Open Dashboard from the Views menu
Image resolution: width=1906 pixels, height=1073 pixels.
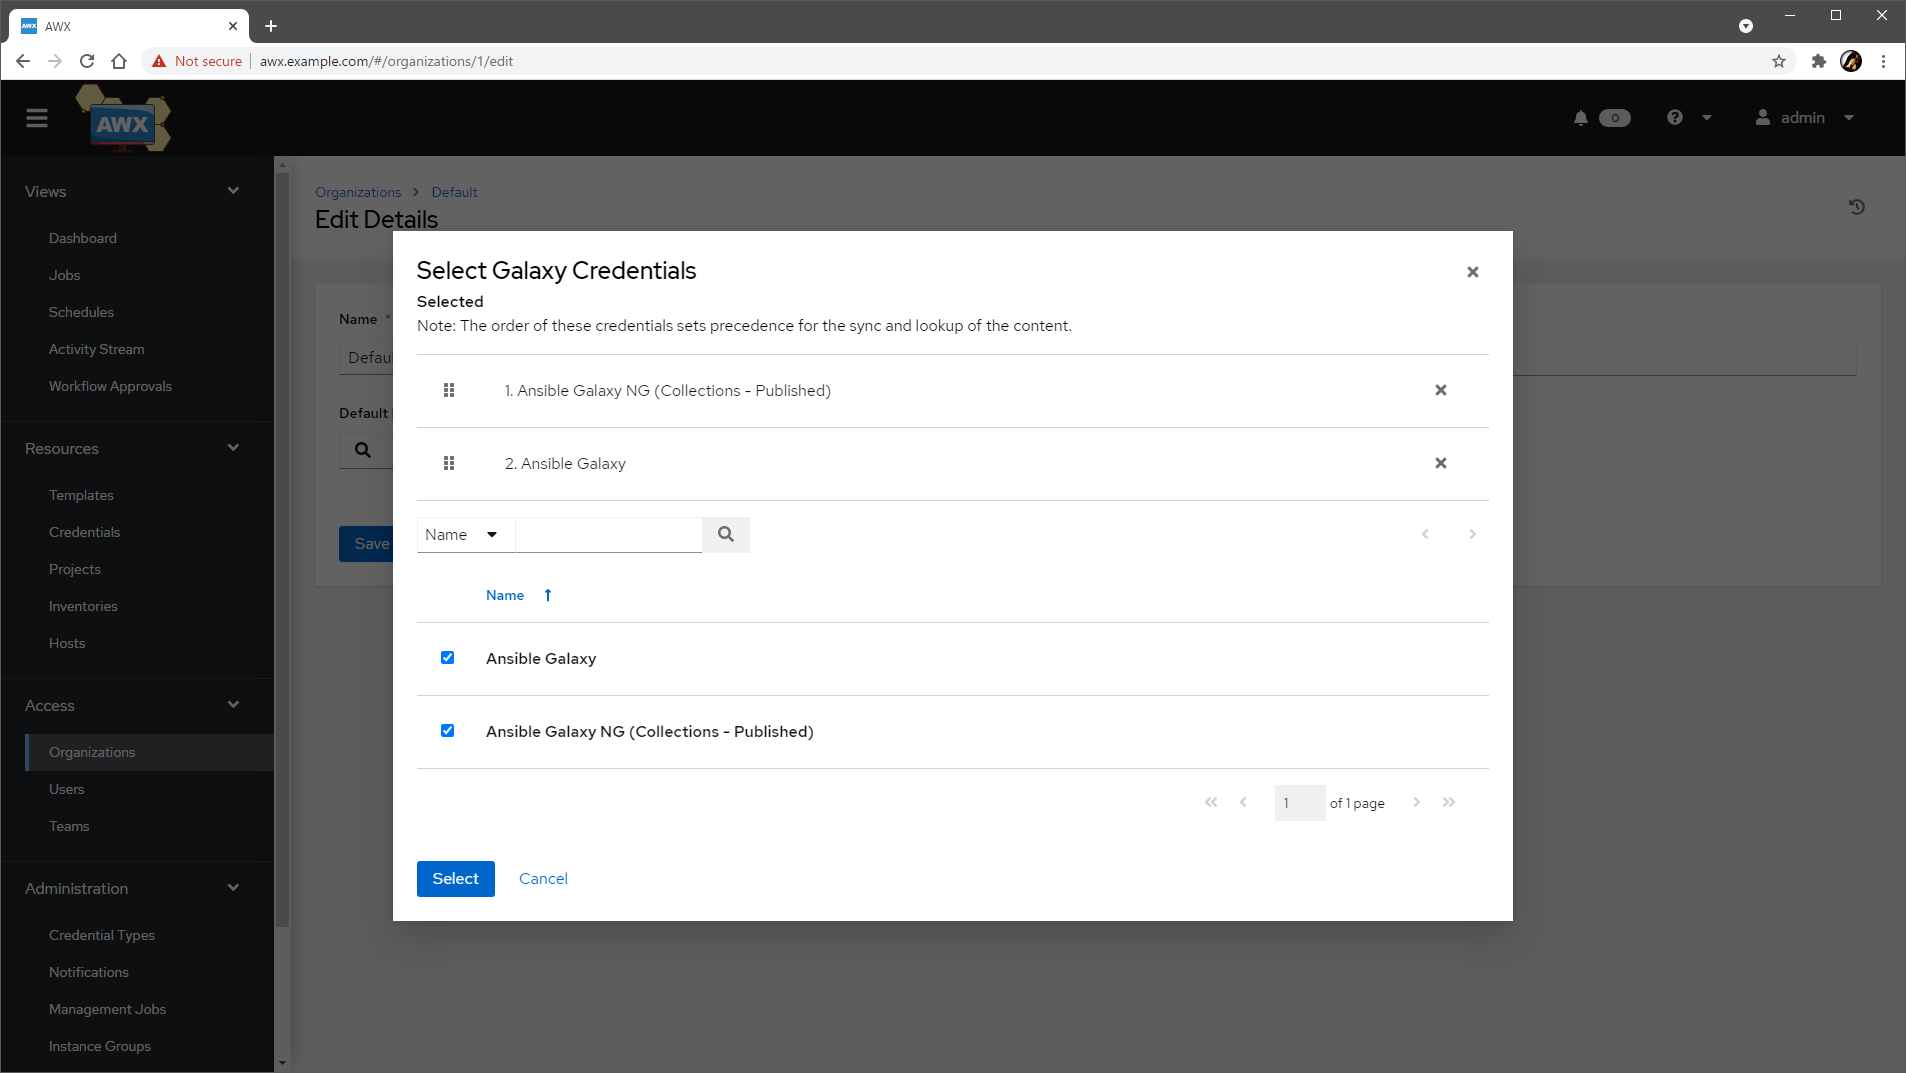[x=83, y=238]
